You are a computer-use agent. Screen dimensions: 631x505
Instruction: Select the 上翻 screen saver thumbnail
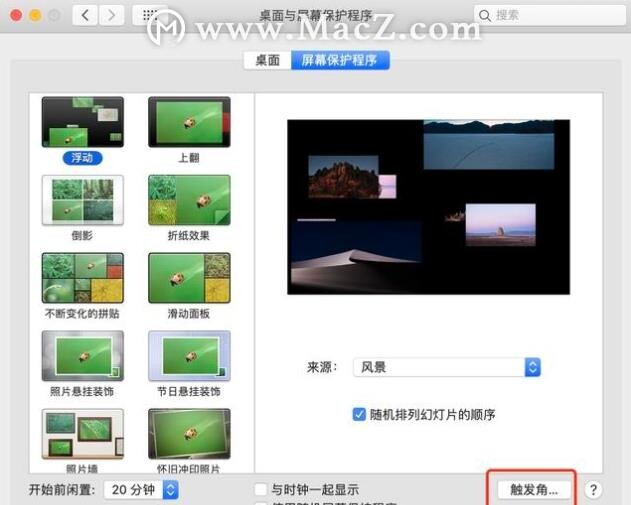pos(189,122)
